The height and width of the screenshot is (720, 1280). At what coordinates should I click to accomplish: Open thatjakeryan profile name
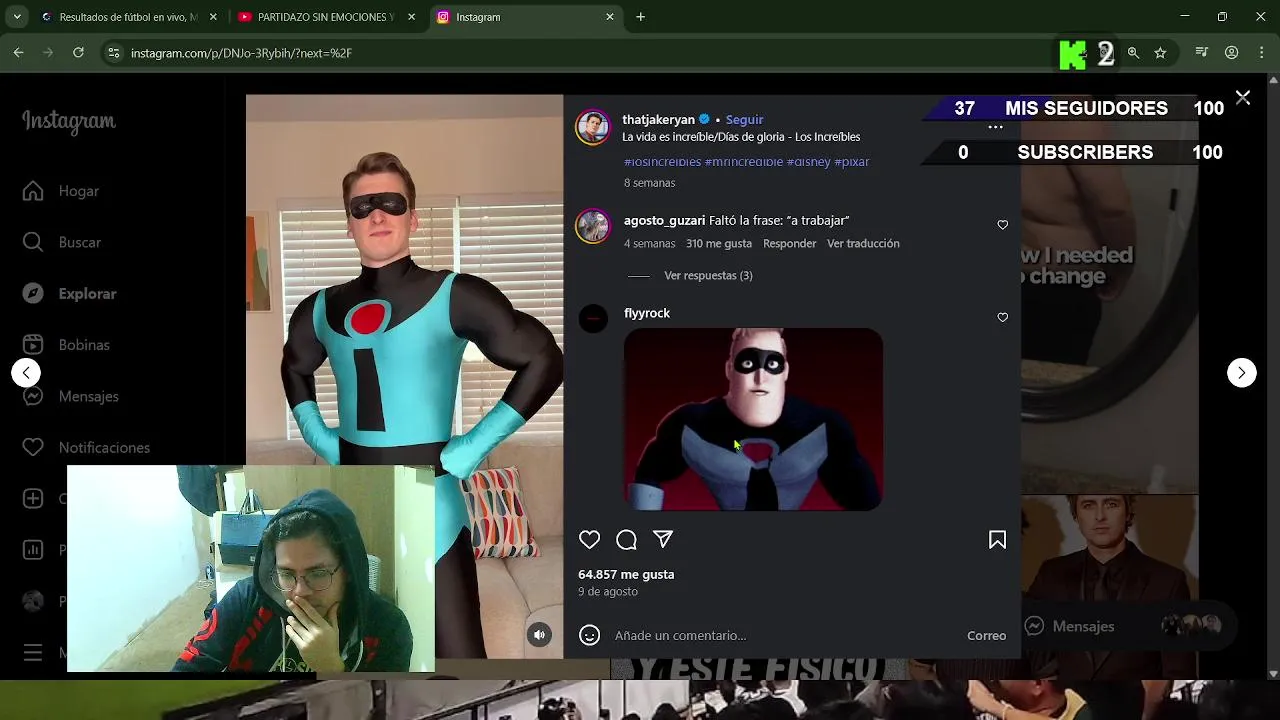coord(658,119)
